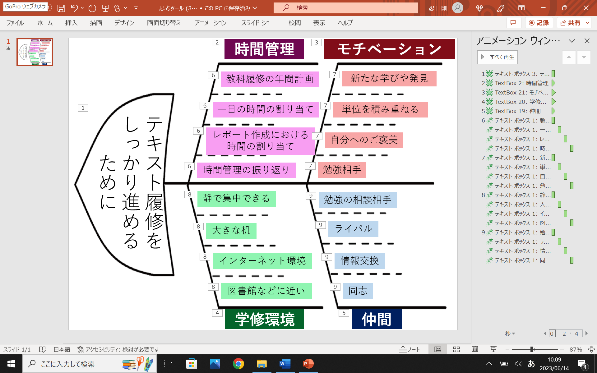Screen dimensions: 597x373
Task: Open Reading View from the status bar
Action: coord(475,349)
